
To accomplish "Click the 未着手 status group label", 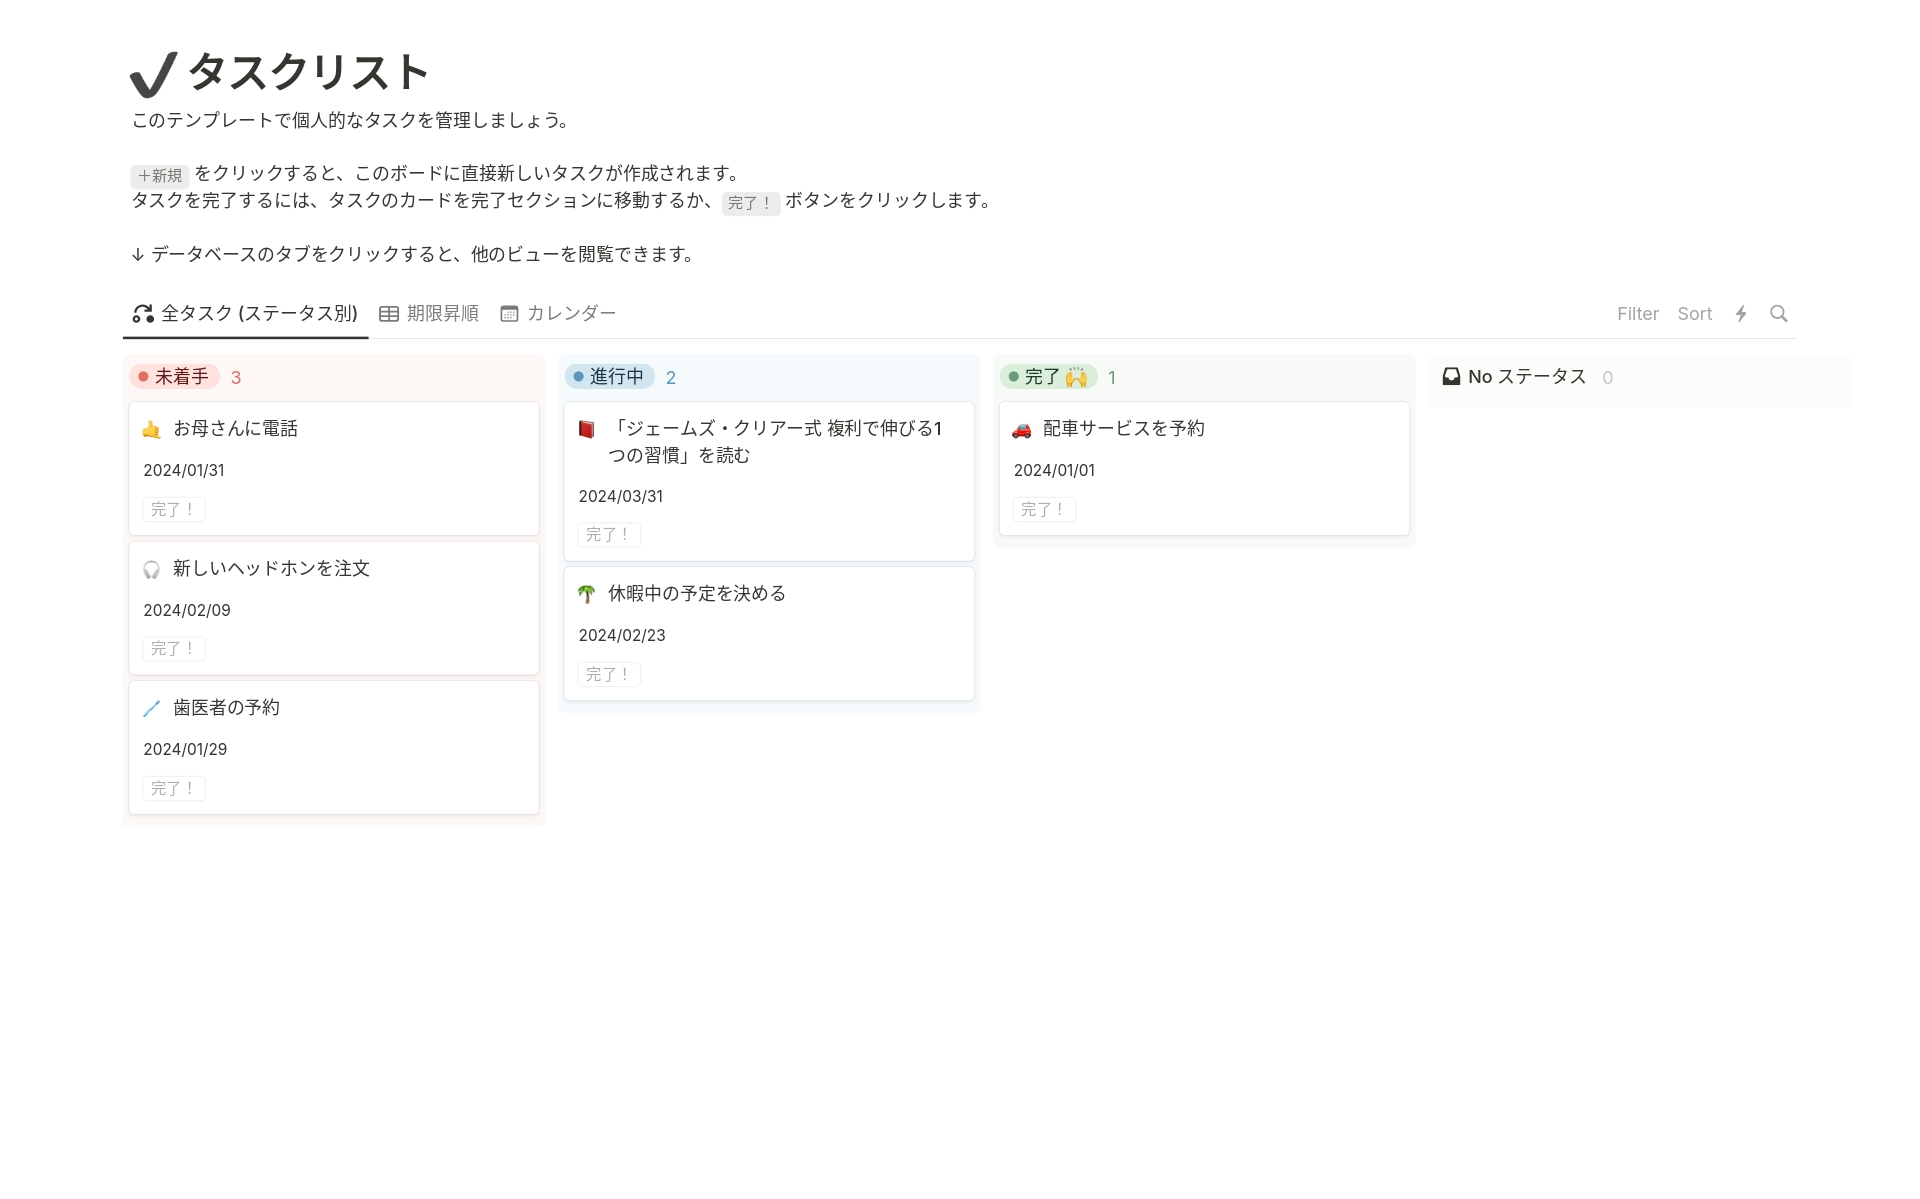I will [x=175, y=377].
